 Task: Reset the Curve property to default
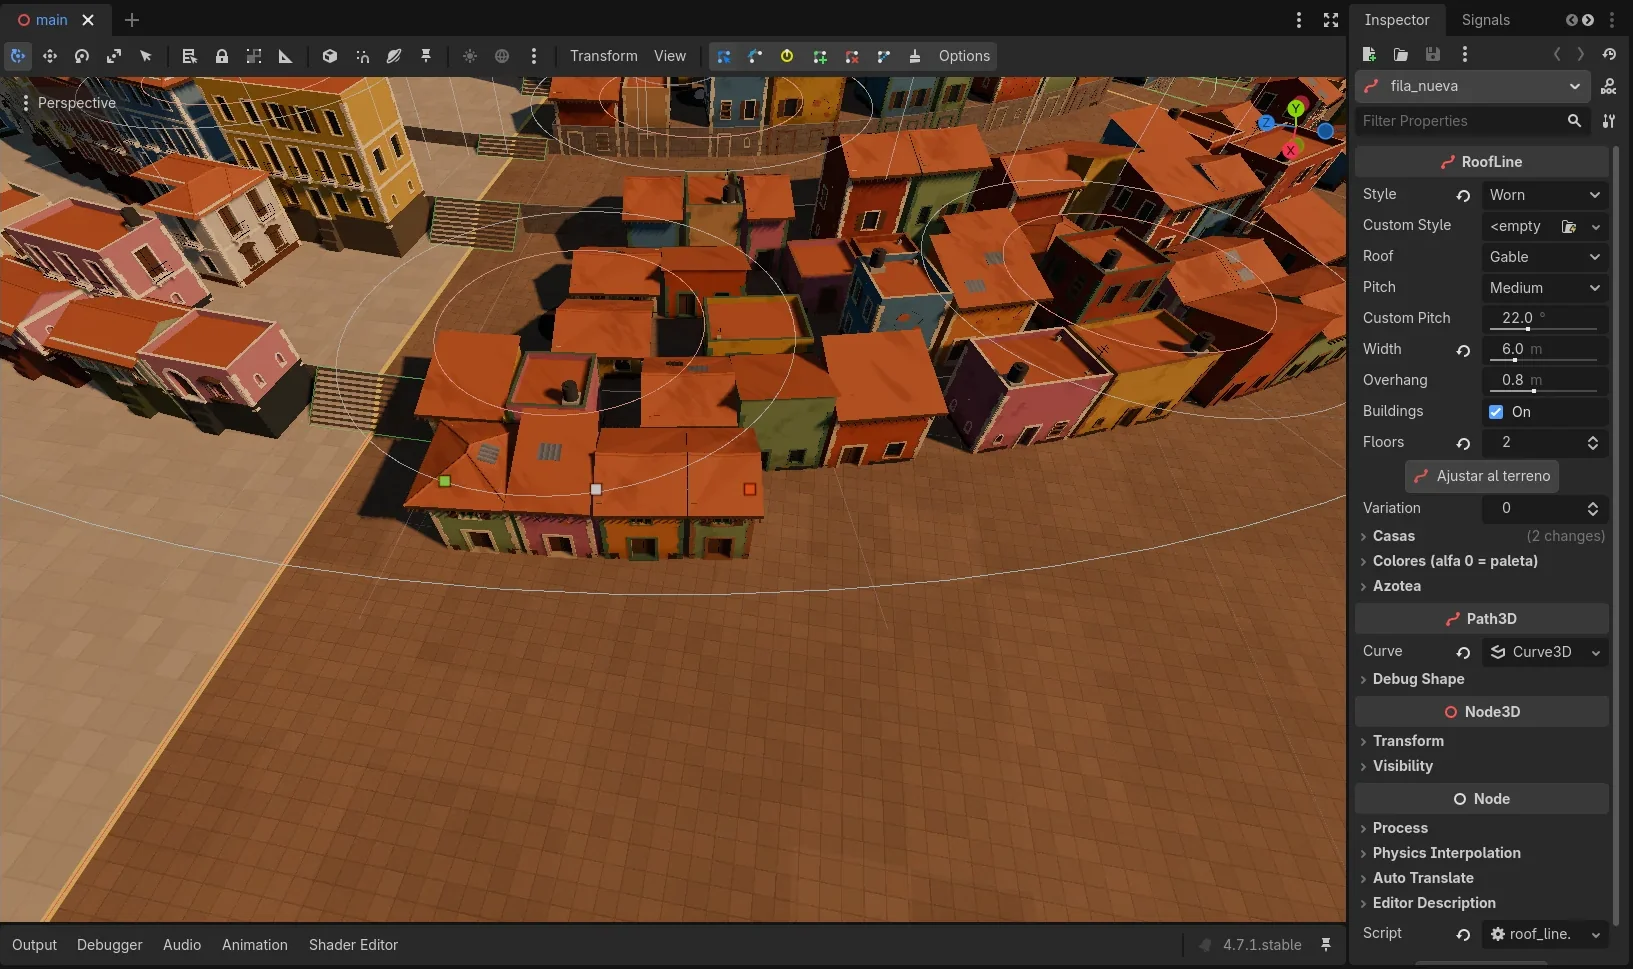tap(1463, 652)
